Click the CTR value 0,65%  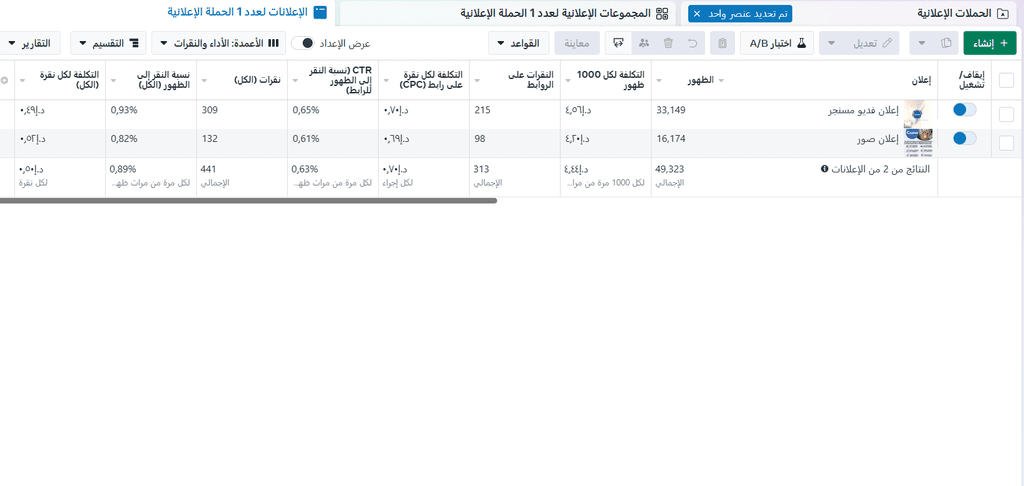click(x=306, y=110)
